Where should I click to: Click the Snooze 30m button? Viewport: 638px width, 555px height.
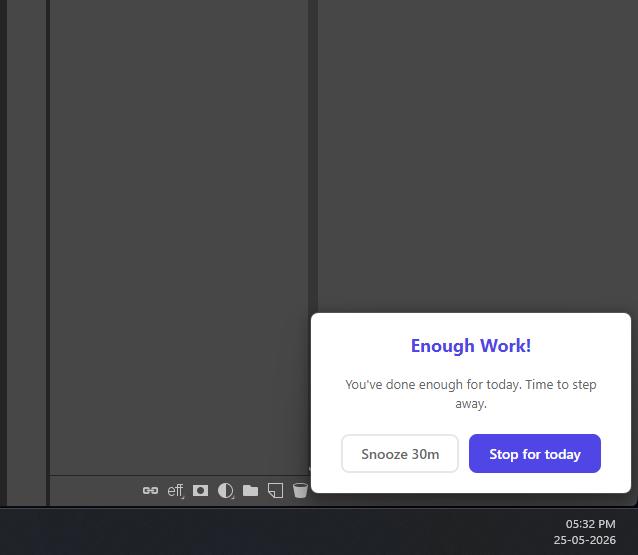(x=400, y=454)
